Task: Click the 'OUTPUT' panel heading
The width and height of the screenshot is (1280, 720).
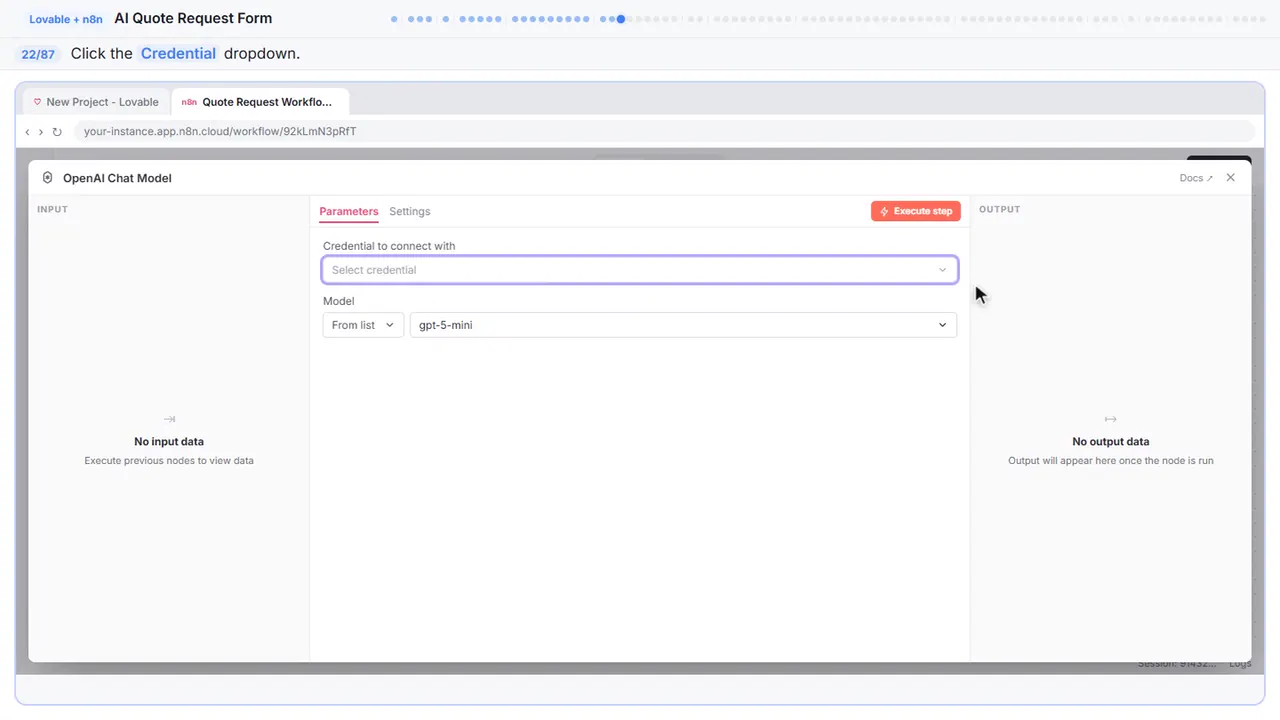Action: 999,209
